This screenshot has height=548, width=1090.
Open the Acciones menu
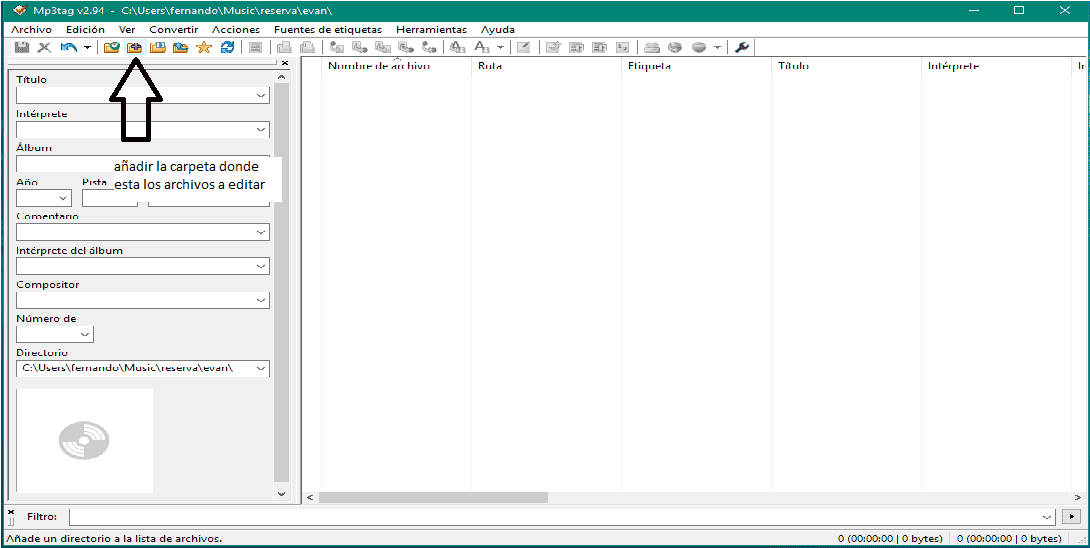pos(236,30)
